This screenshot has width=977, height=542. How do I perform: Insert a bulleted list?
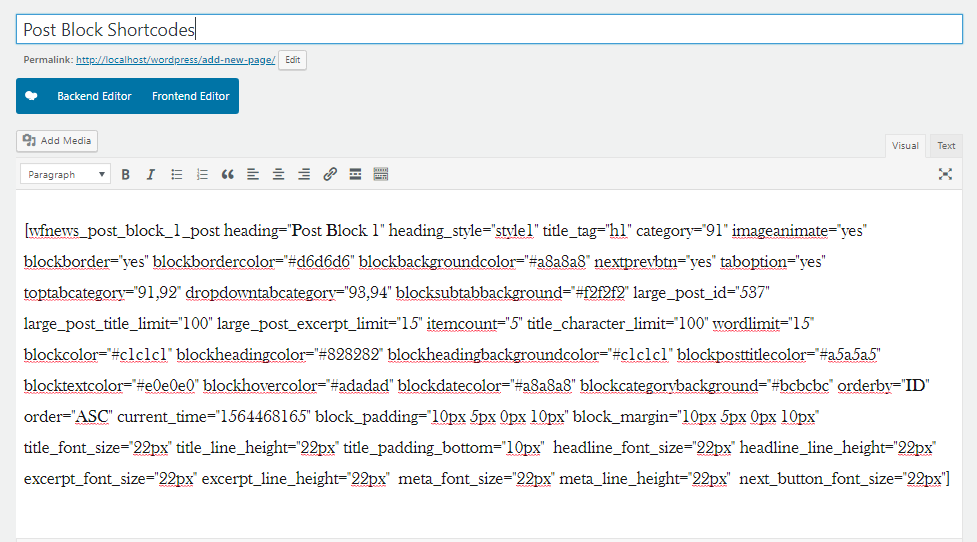pyautogui.click(x=177, y=174)
